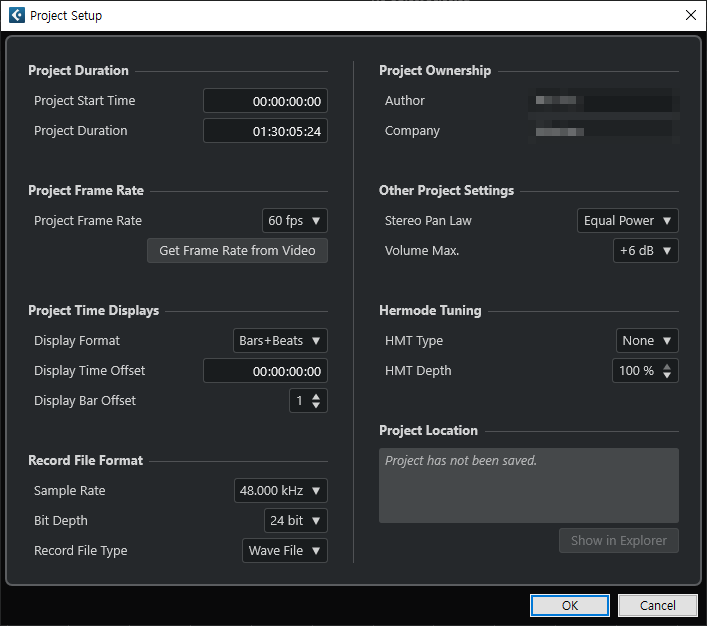The width and height of the screenshot is (707, 626).
Task: Open the Bit Depth dropdown
Action: click(295, 520)
